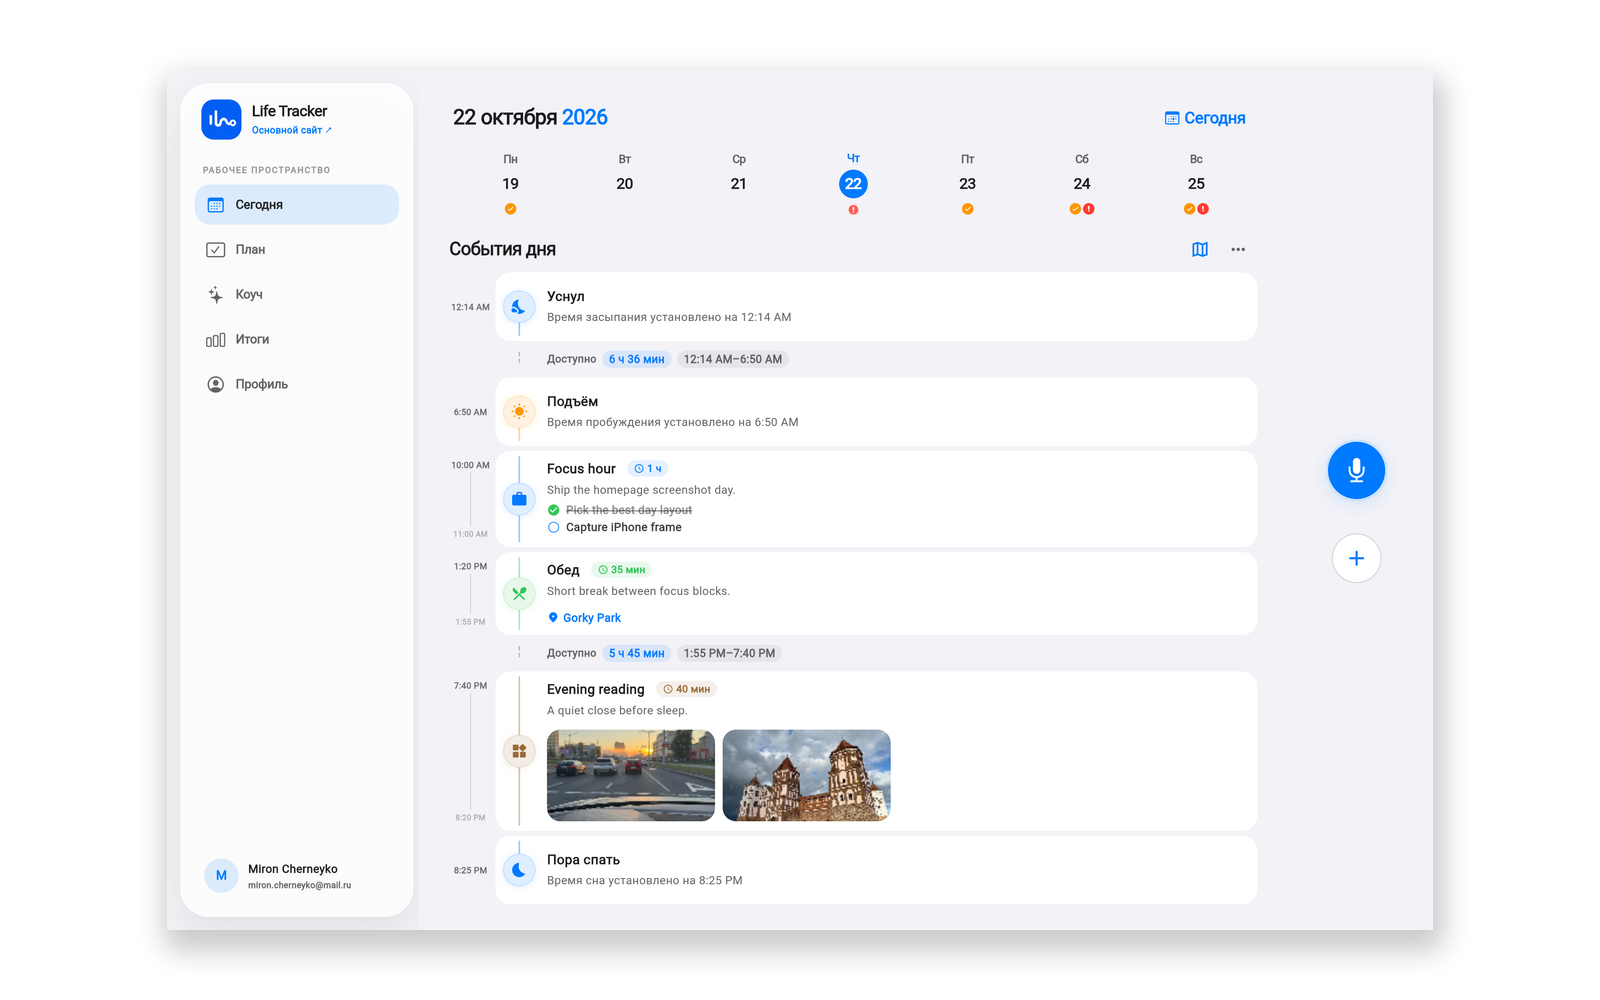Open the map view icon
Viewport: 1600px width, 1000px height.
click(x=1200, y=249)
